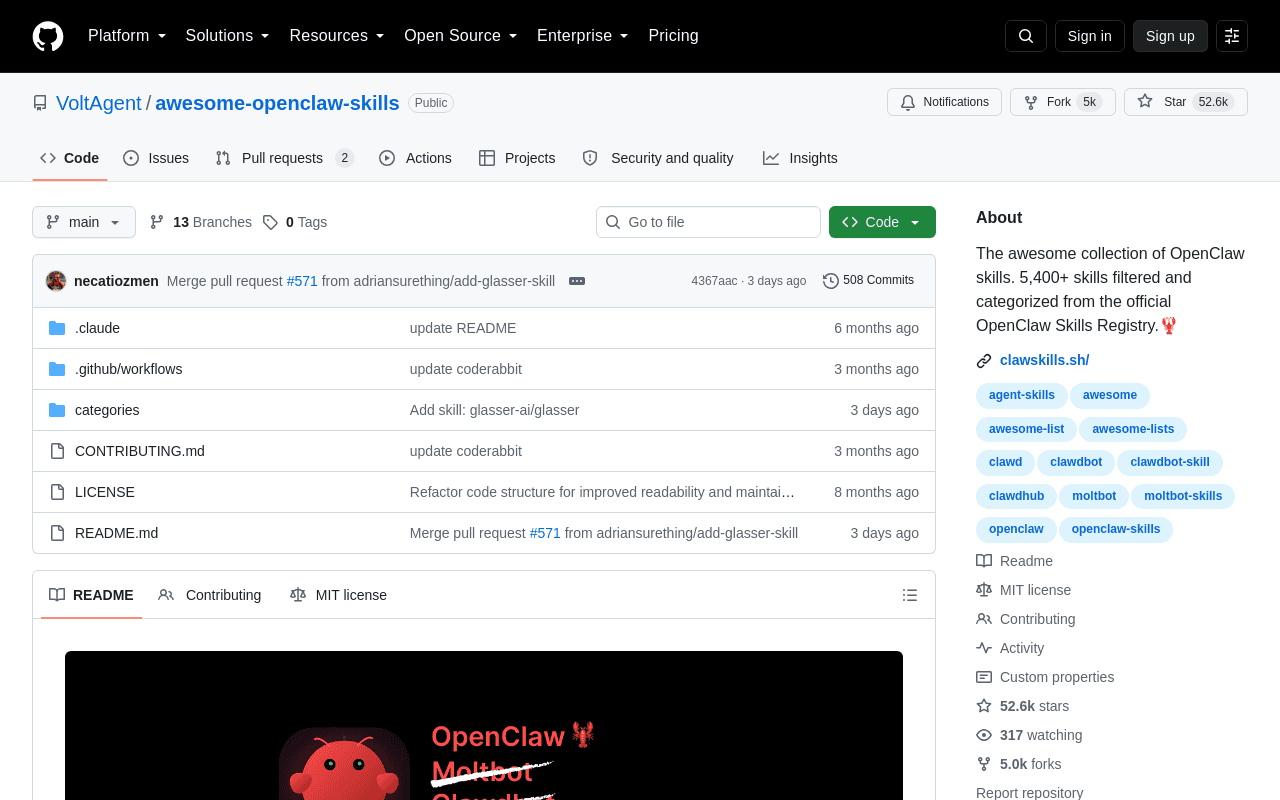This screenshot has width=1280, height=800.
Task: Click the scale icon beside MIT license
Action: click(x=984, y=590)
